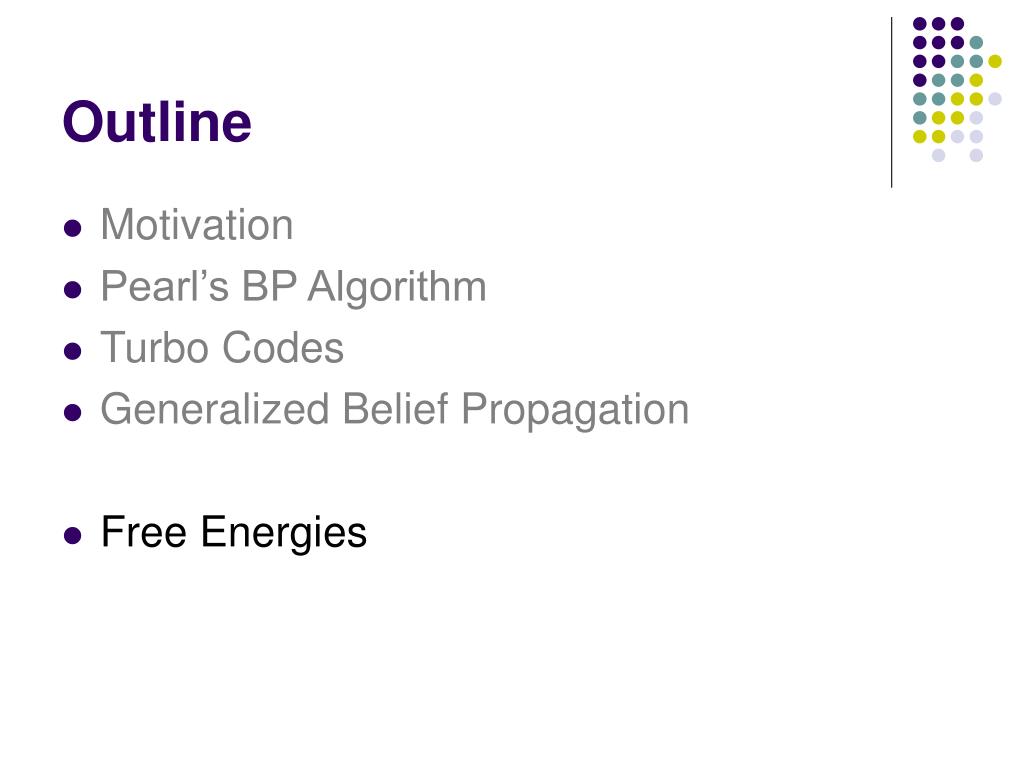Click the top-left purple dot in the grid

click(920, 24)
